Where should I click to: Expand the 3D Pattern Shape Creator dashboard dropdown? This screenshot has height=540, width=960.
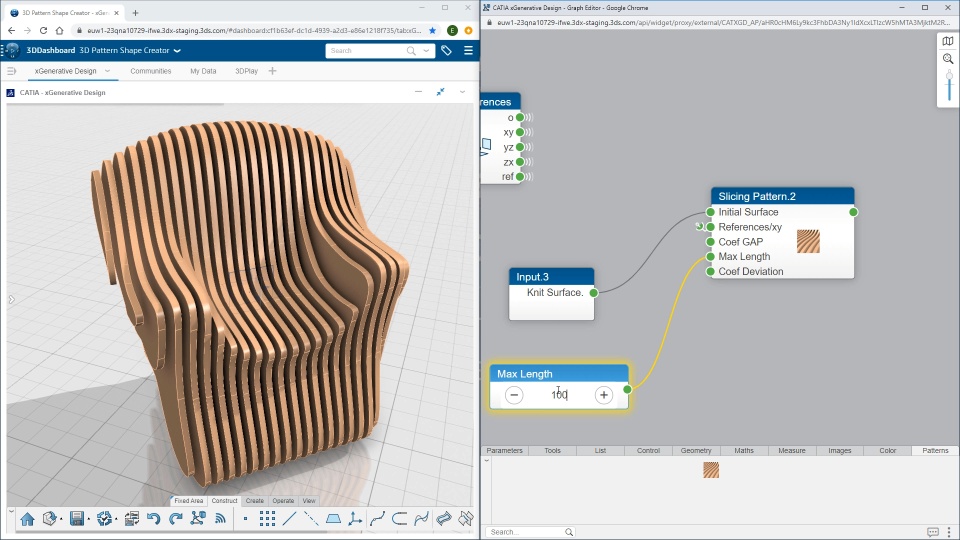pos(177,50)
